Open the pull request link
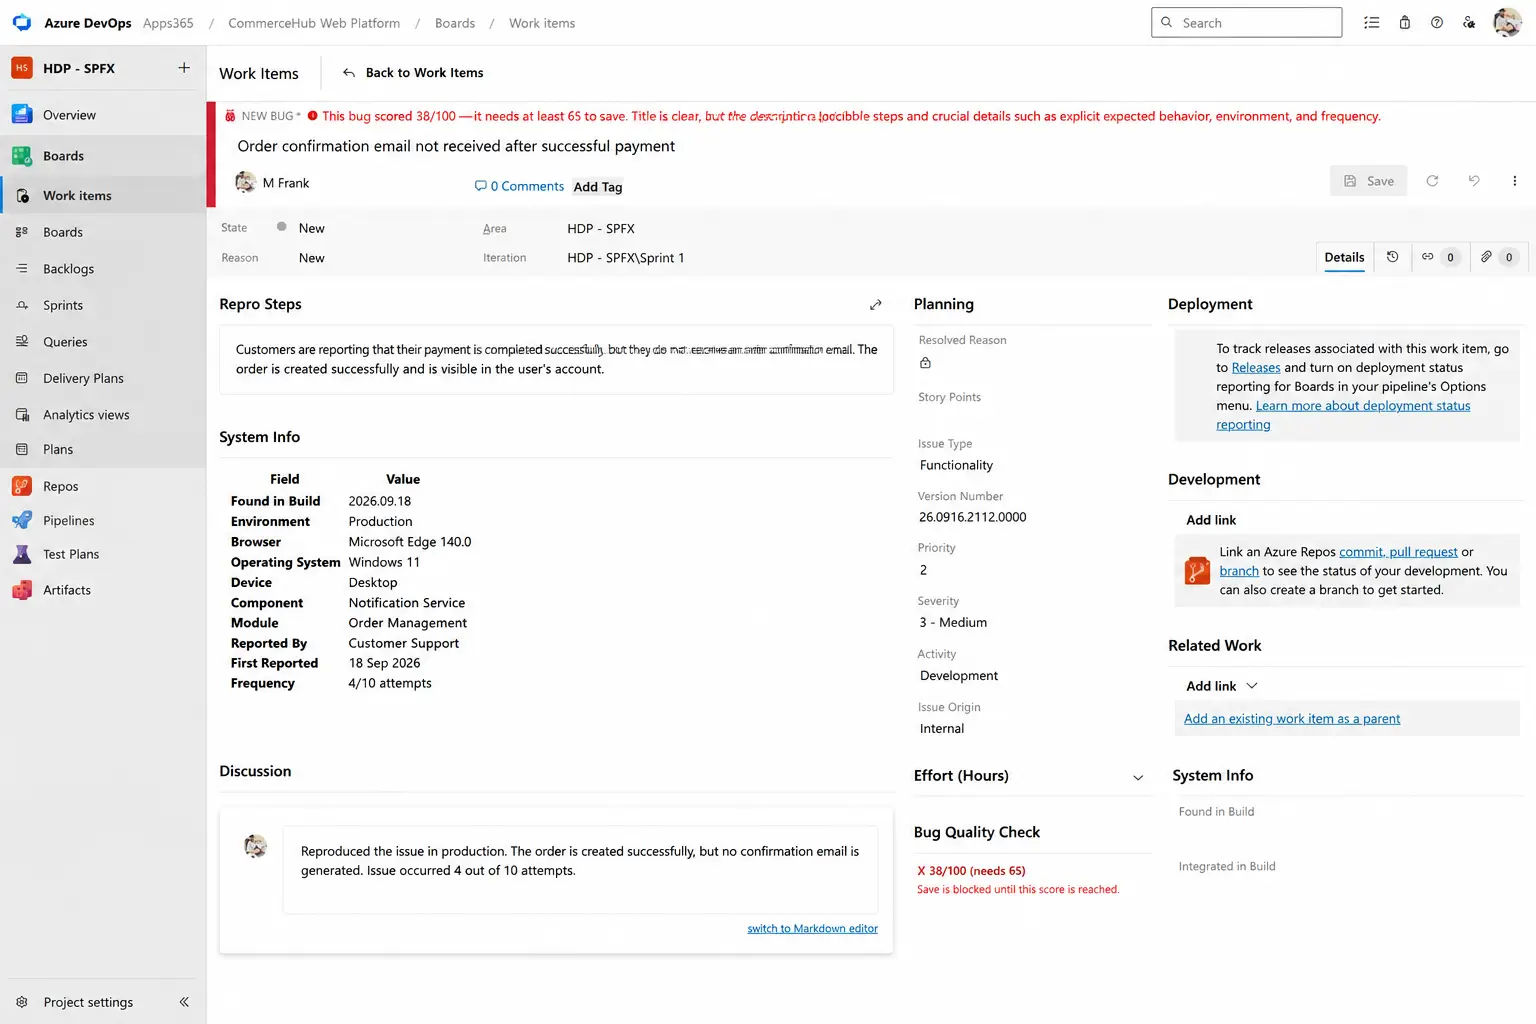The height and width of the screenshot is (1024, 1536). 1423,552
